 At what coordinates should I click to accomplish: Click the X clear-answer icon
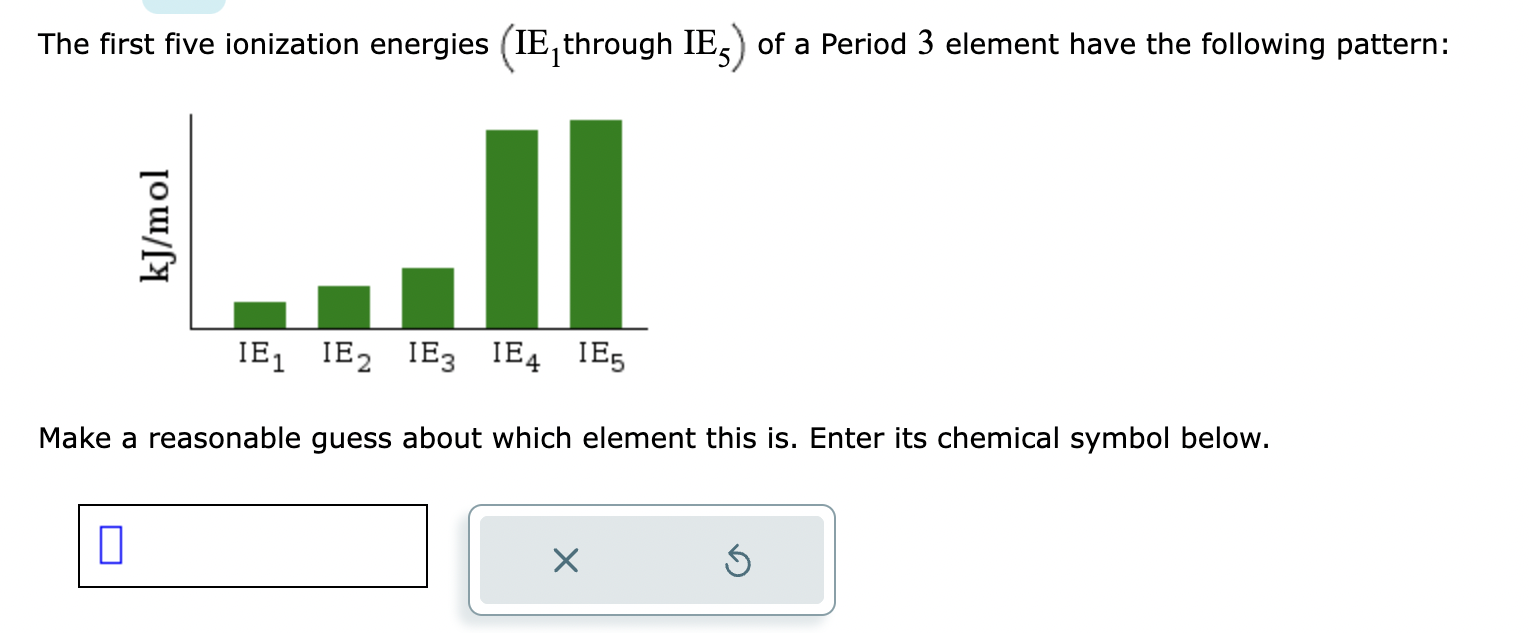point(565,561)
